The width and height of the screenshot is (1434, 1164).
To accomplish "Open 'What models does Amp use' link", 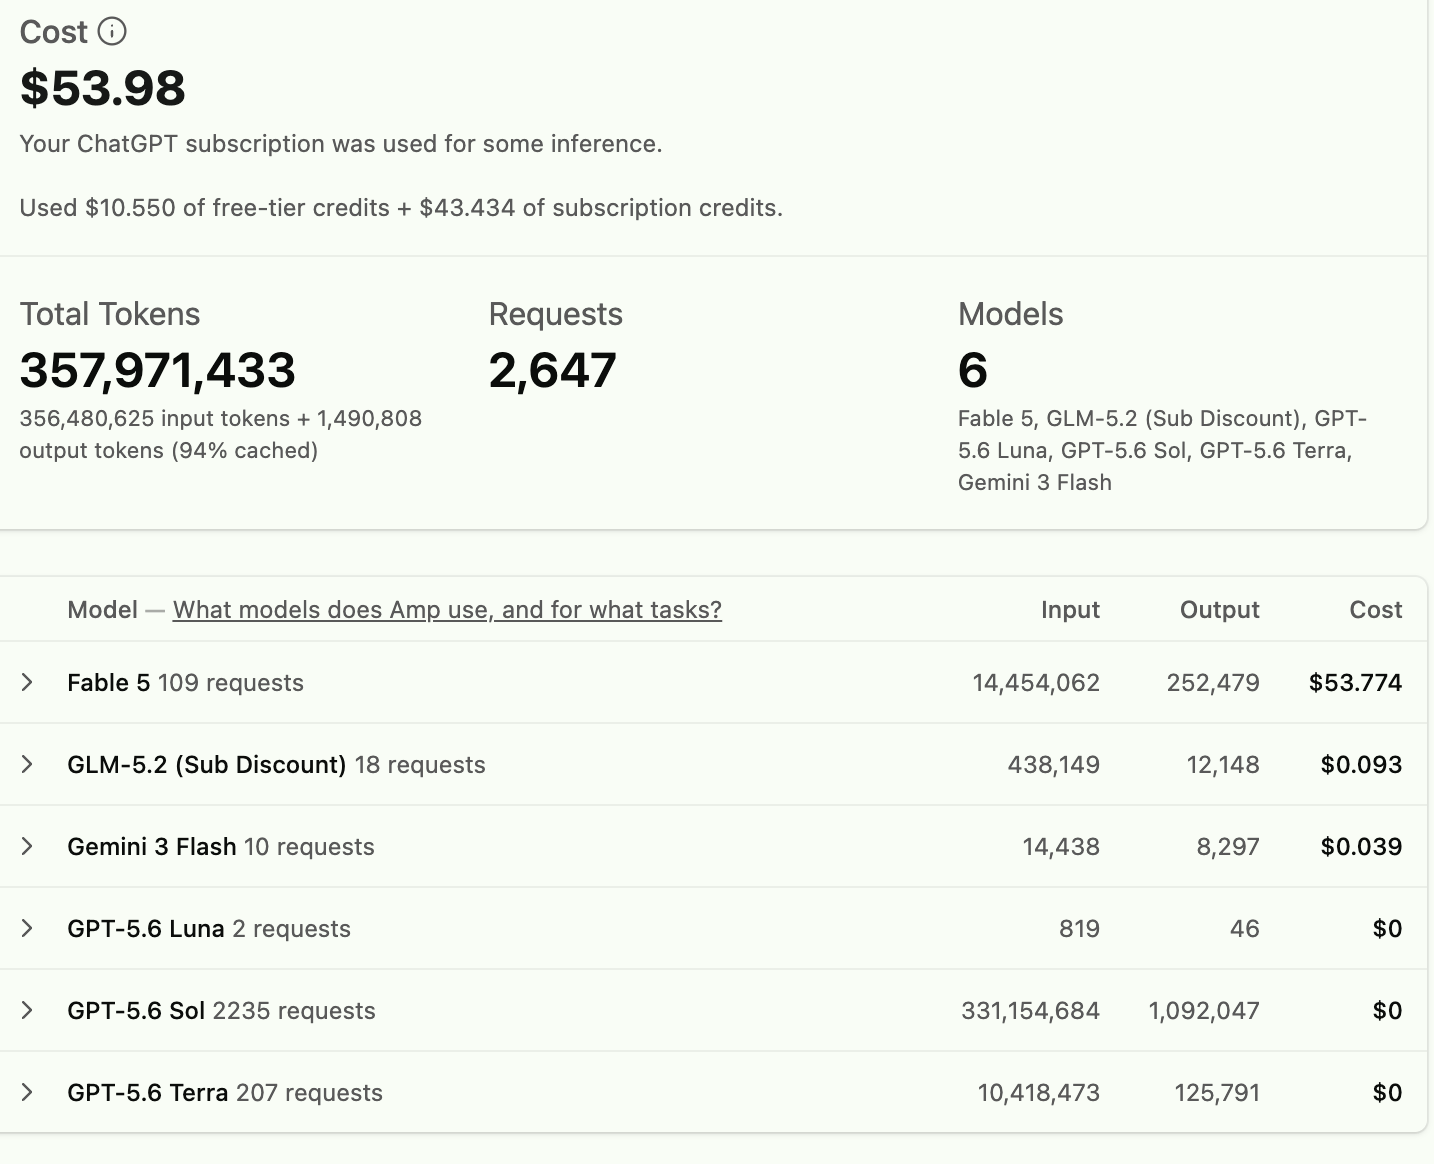I will tap(447, 610).
